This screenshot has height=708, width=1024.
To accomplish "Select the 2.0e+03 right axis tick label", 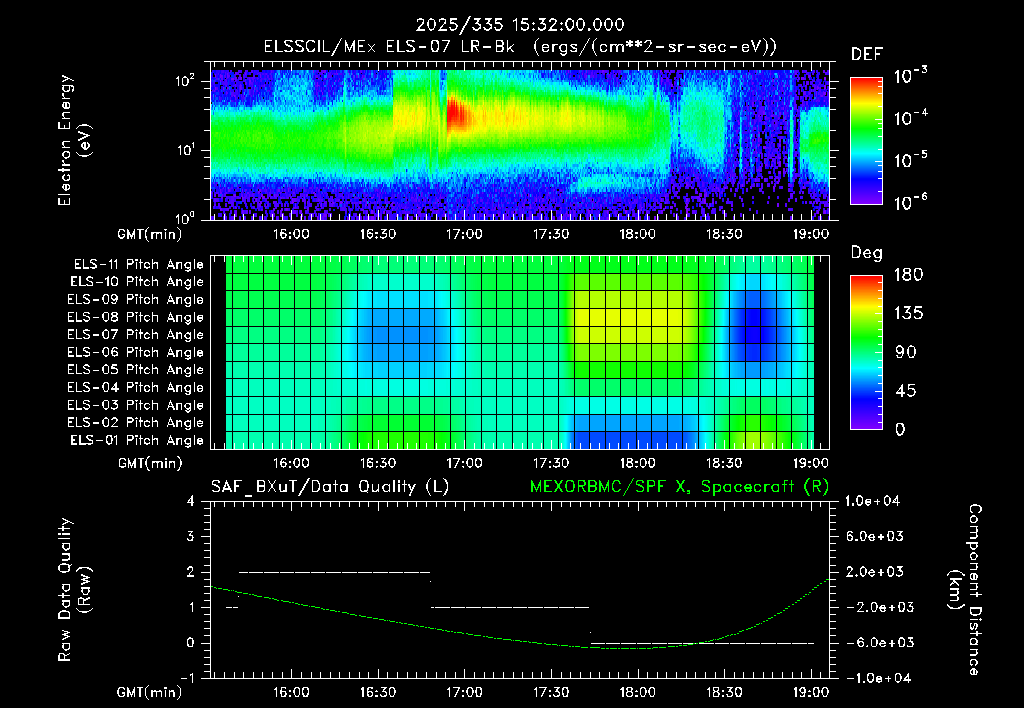I will (875, 571).
